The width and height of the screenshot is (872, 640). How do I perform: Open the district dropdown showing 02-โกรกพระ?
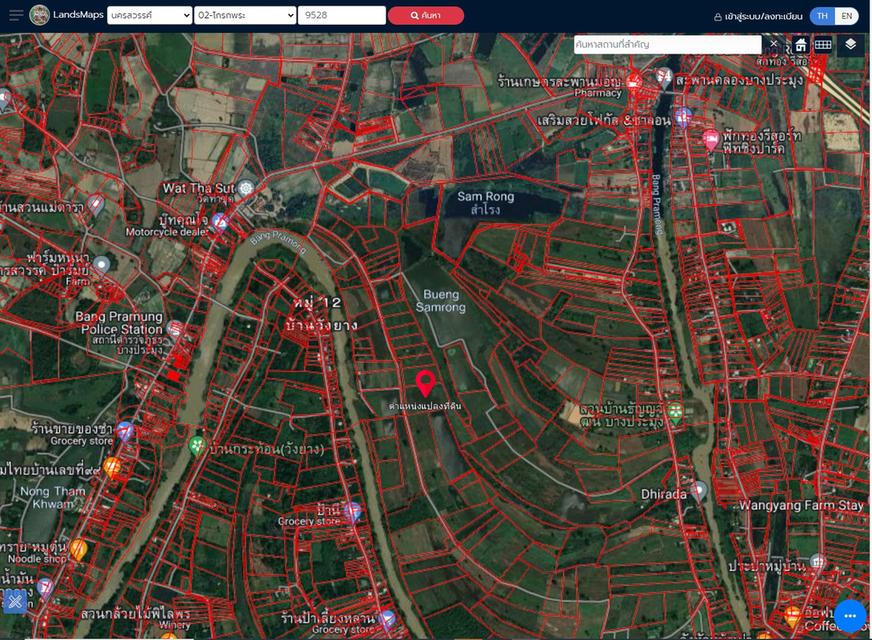click(x=245, y=16)
